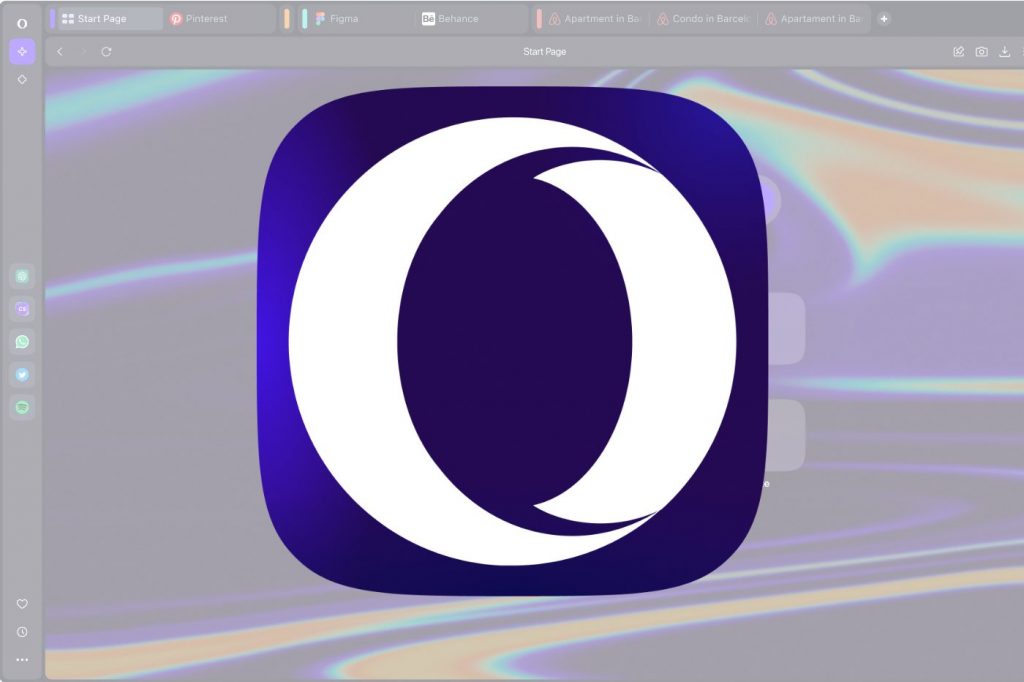Focus the Start Page address bar
Screen dimensions: 1024x682
(x=544, y=52)
